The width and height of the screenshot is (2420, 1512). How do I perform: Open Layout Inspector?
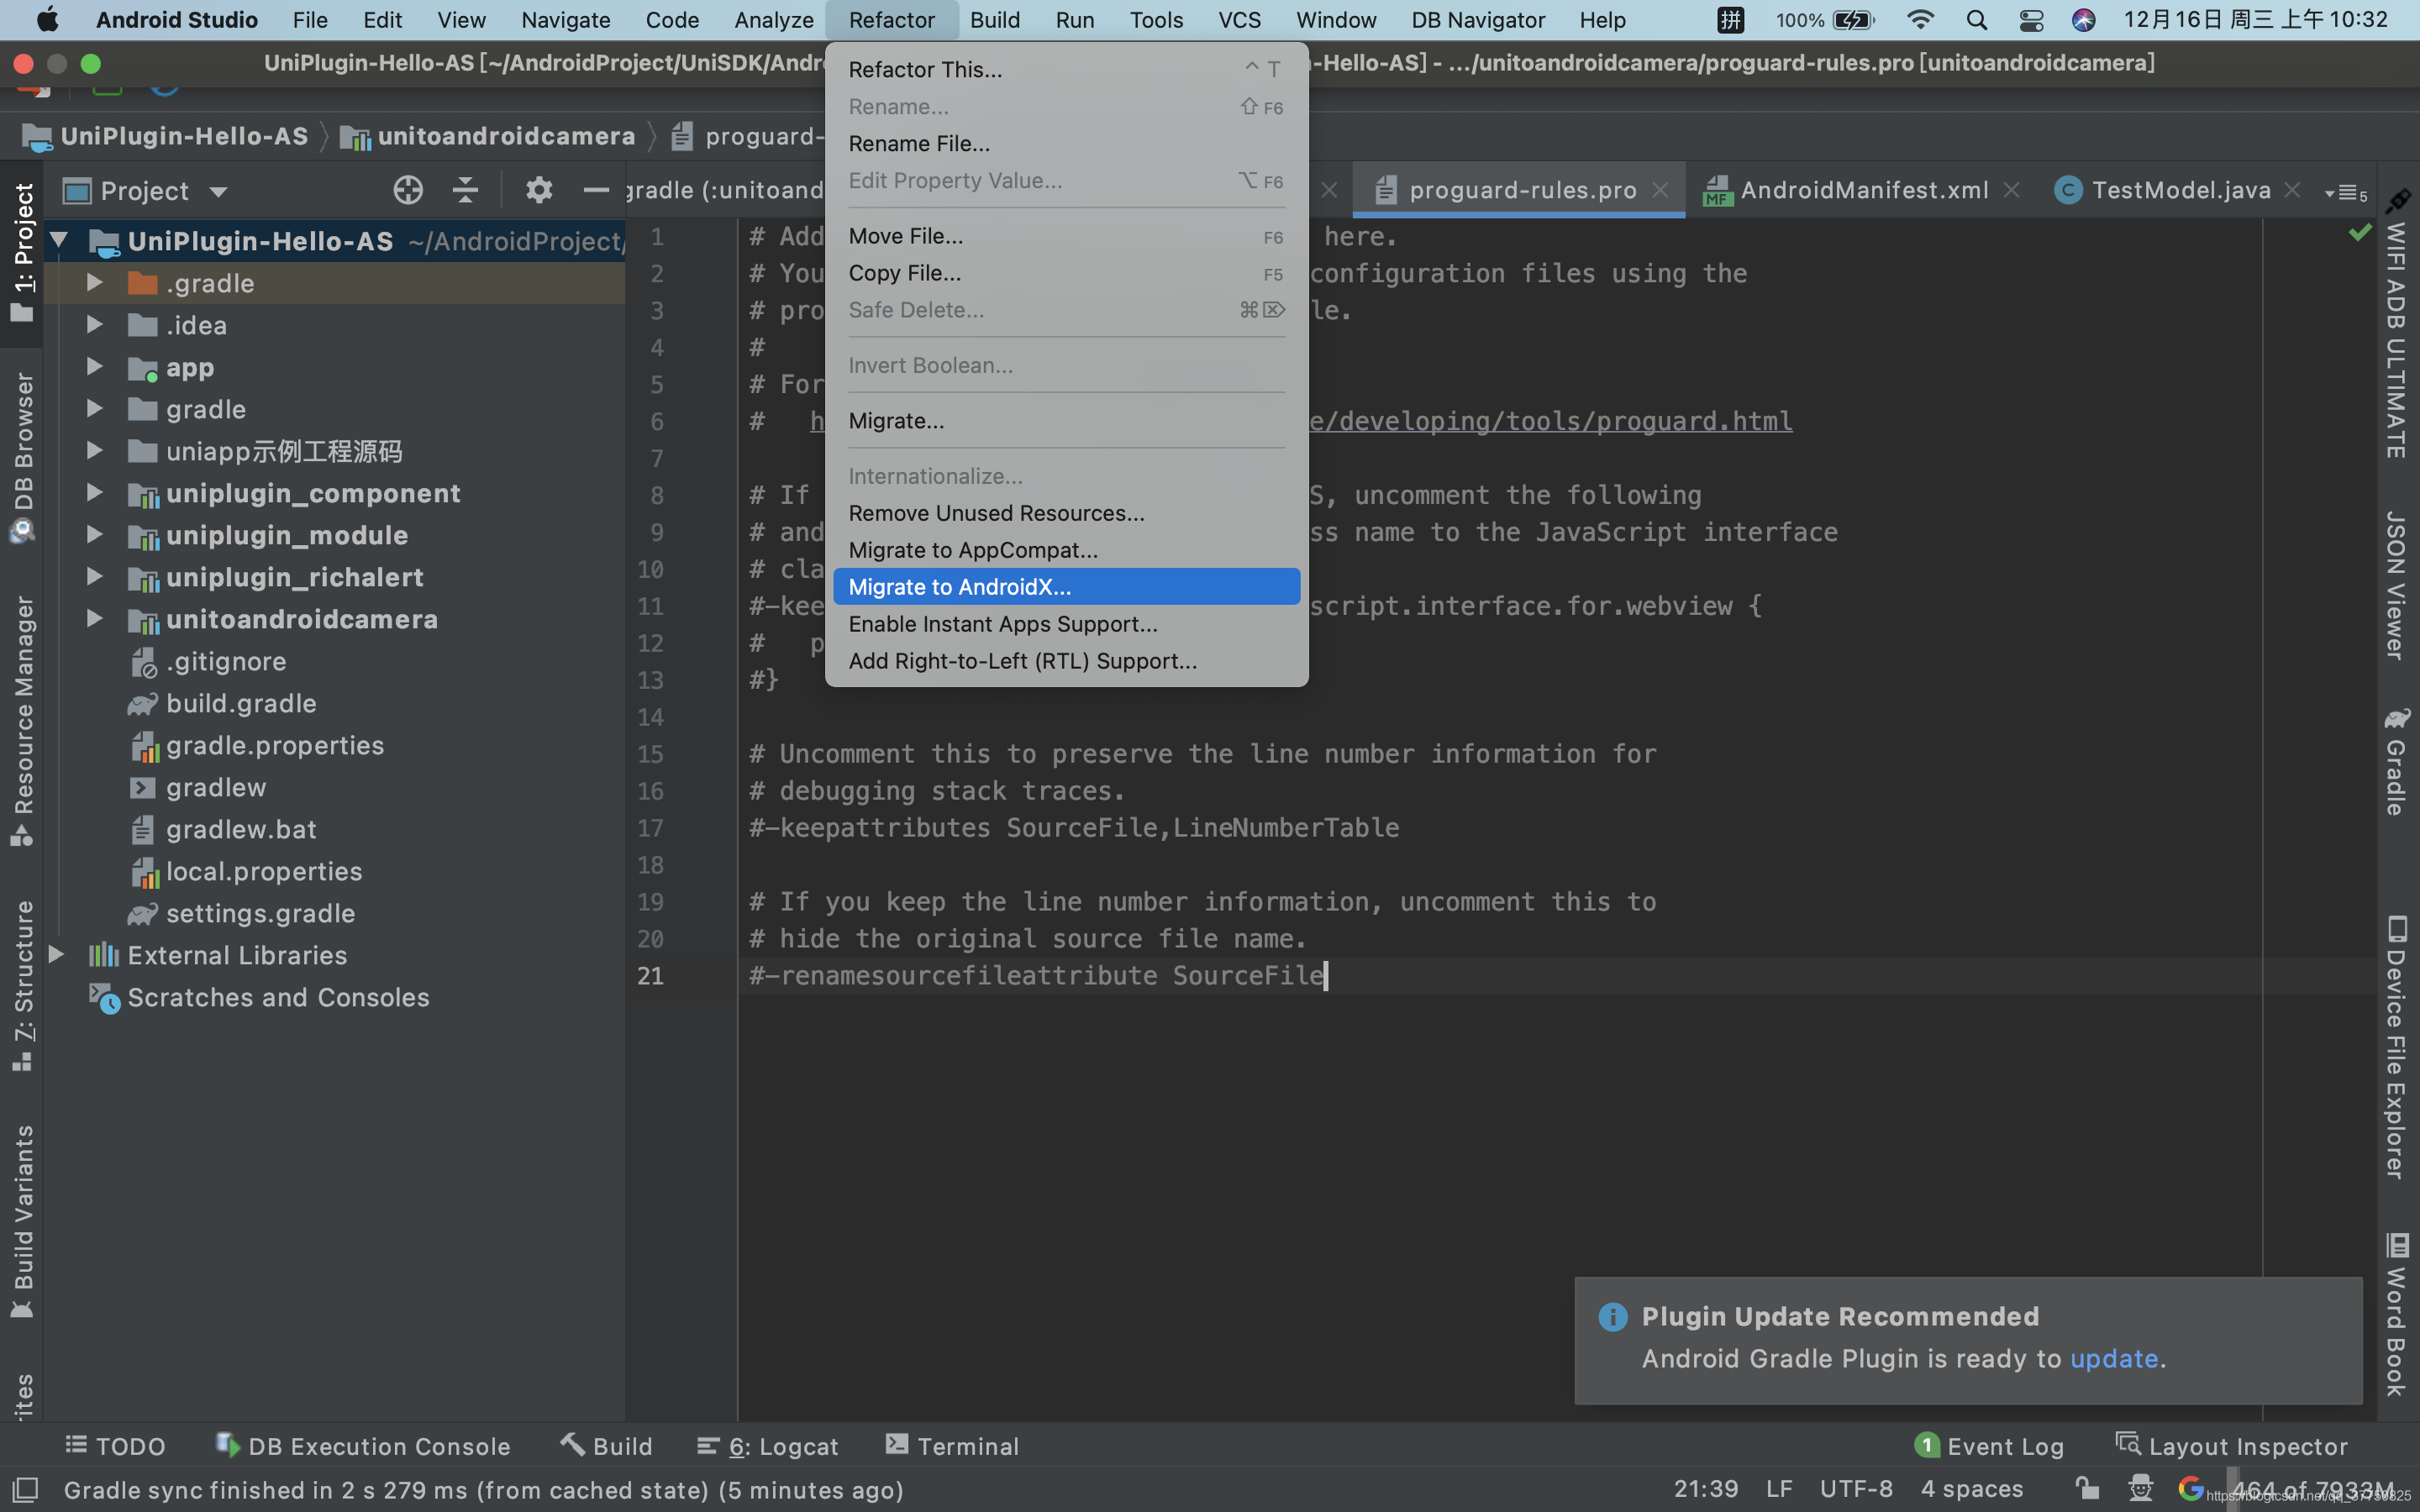pyautogui.click(x=2232, y=1446)
